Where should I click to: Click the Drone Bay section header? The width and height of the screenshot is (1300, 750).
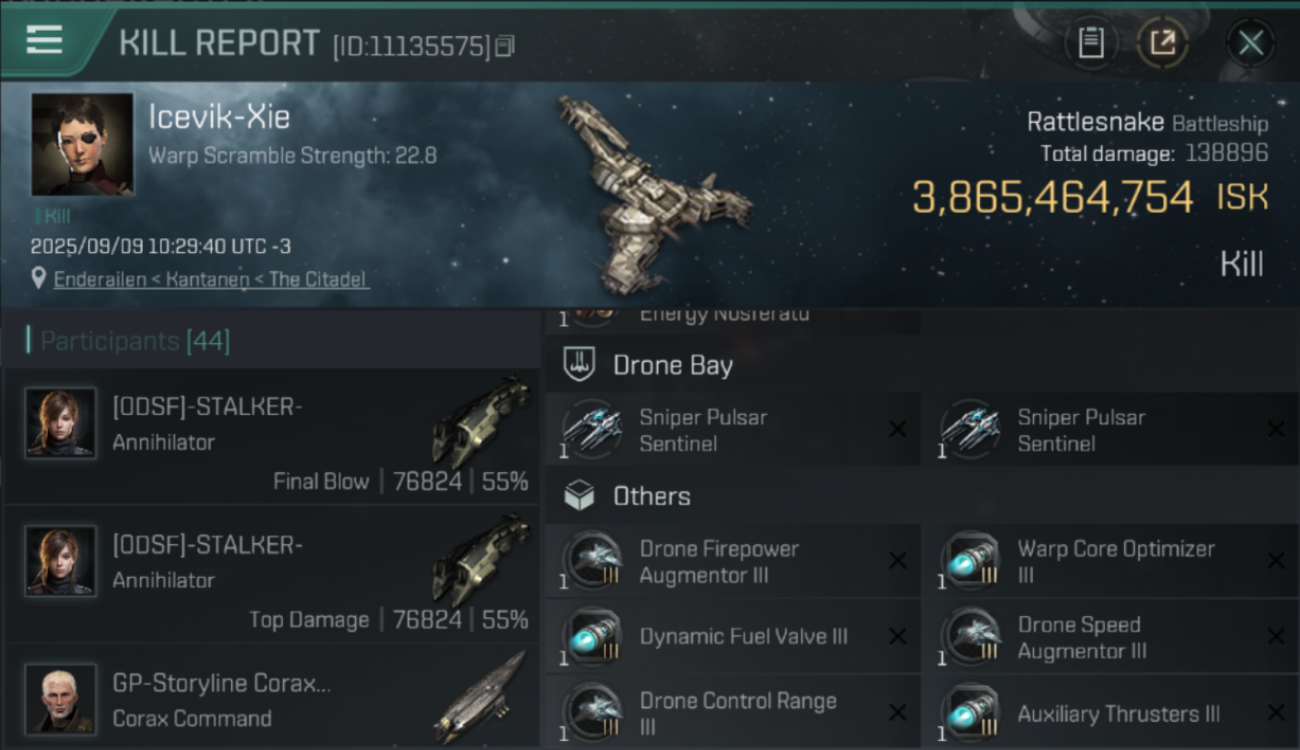coord(672,365)
